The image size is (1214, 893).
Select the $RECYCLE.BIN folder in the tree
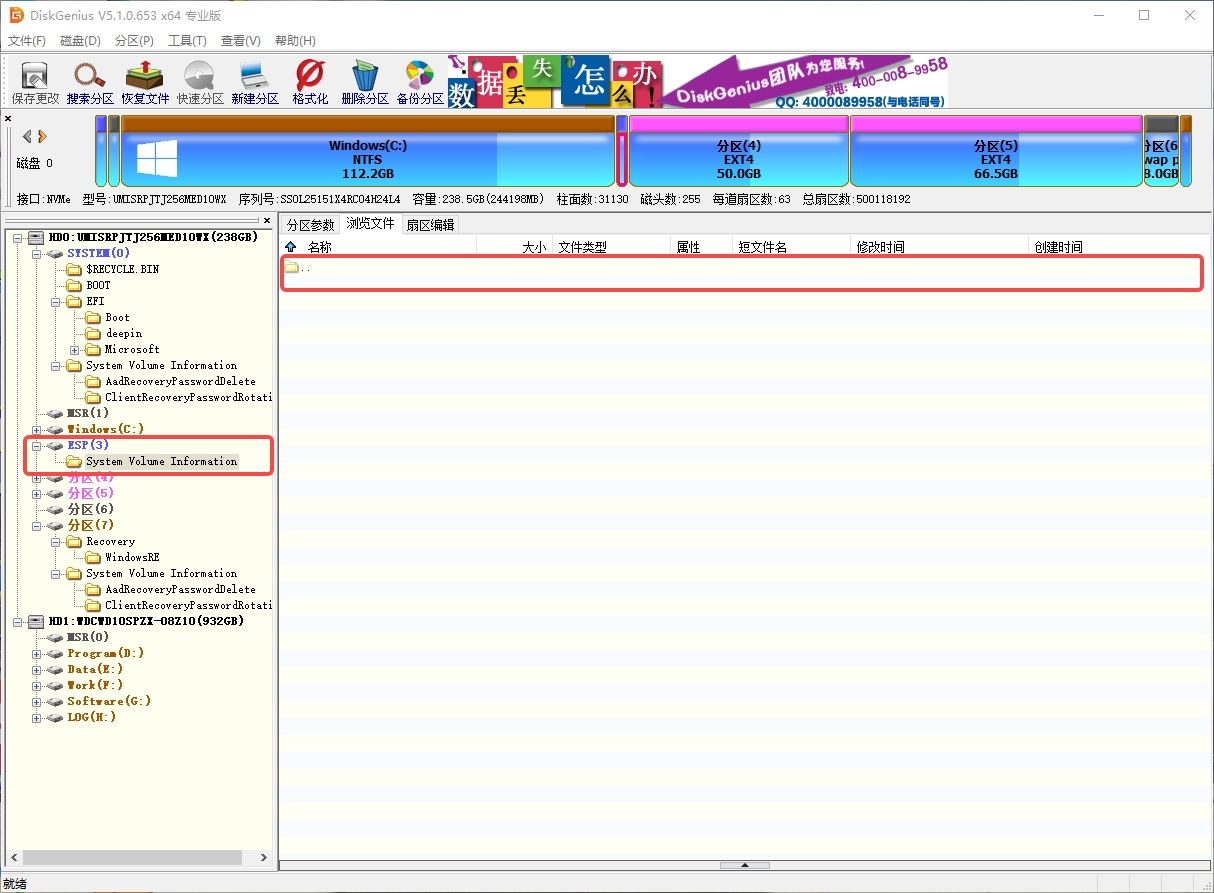[122, 269]
